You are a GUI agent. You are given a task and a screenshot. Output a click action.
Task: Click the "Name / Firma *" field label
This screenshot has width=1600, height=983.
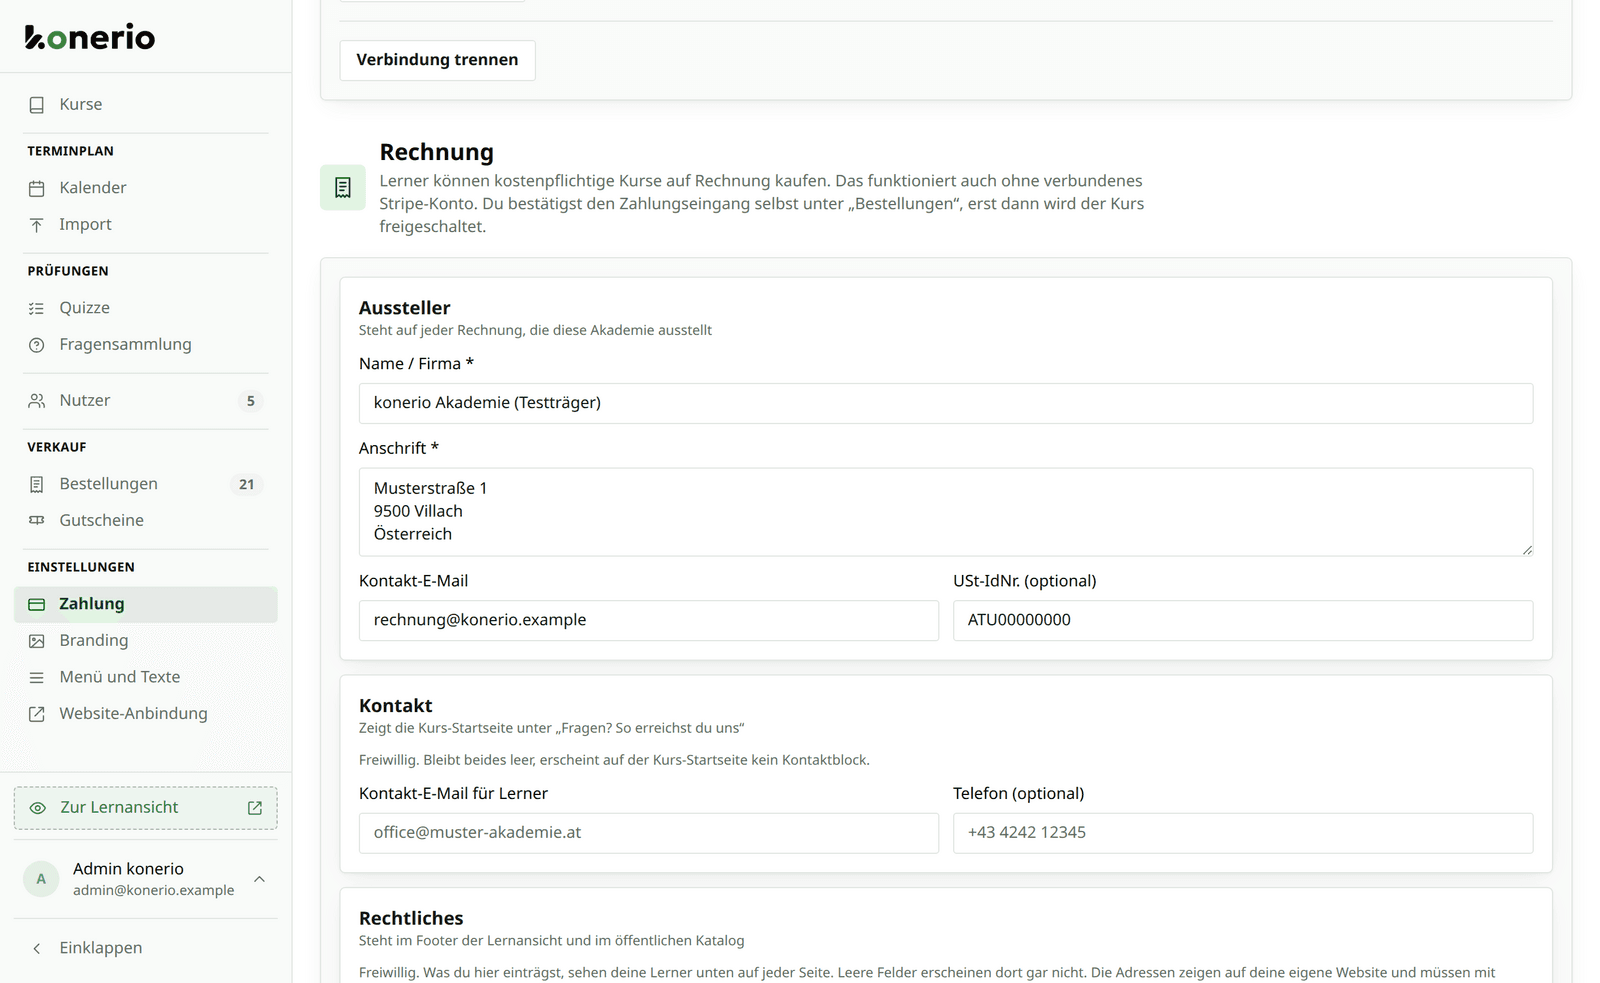(417, 364)
